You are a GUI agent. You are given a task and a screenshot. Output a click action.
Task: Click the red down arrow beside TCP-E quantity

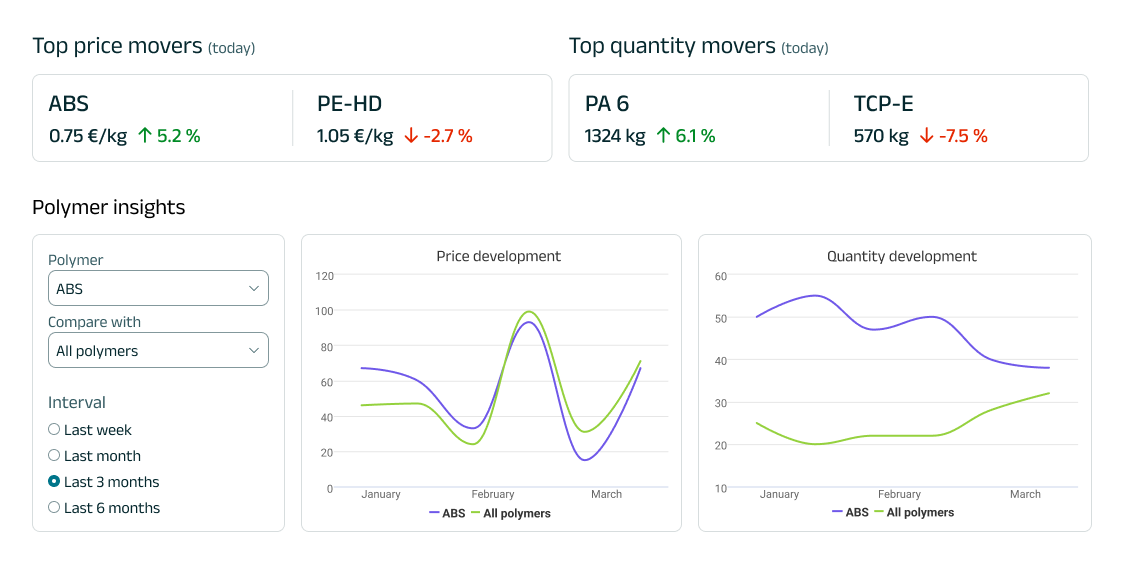click(926, 136)
